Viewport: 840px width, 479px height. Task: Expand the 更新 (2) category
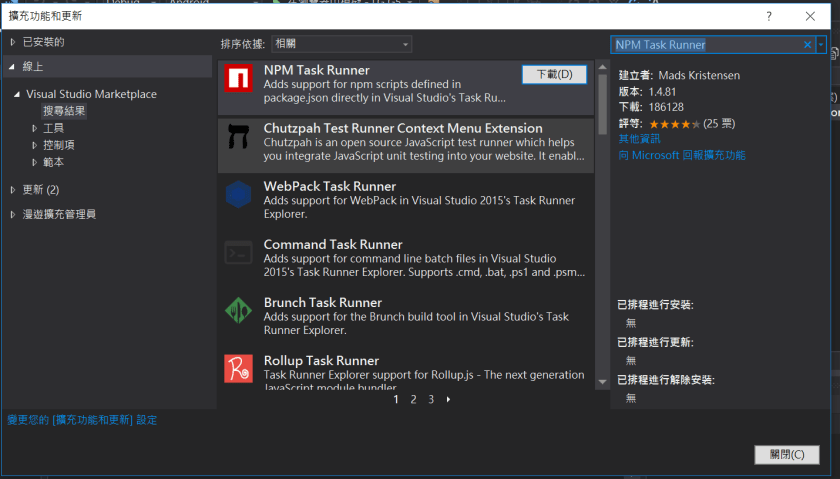pos(12,189)
